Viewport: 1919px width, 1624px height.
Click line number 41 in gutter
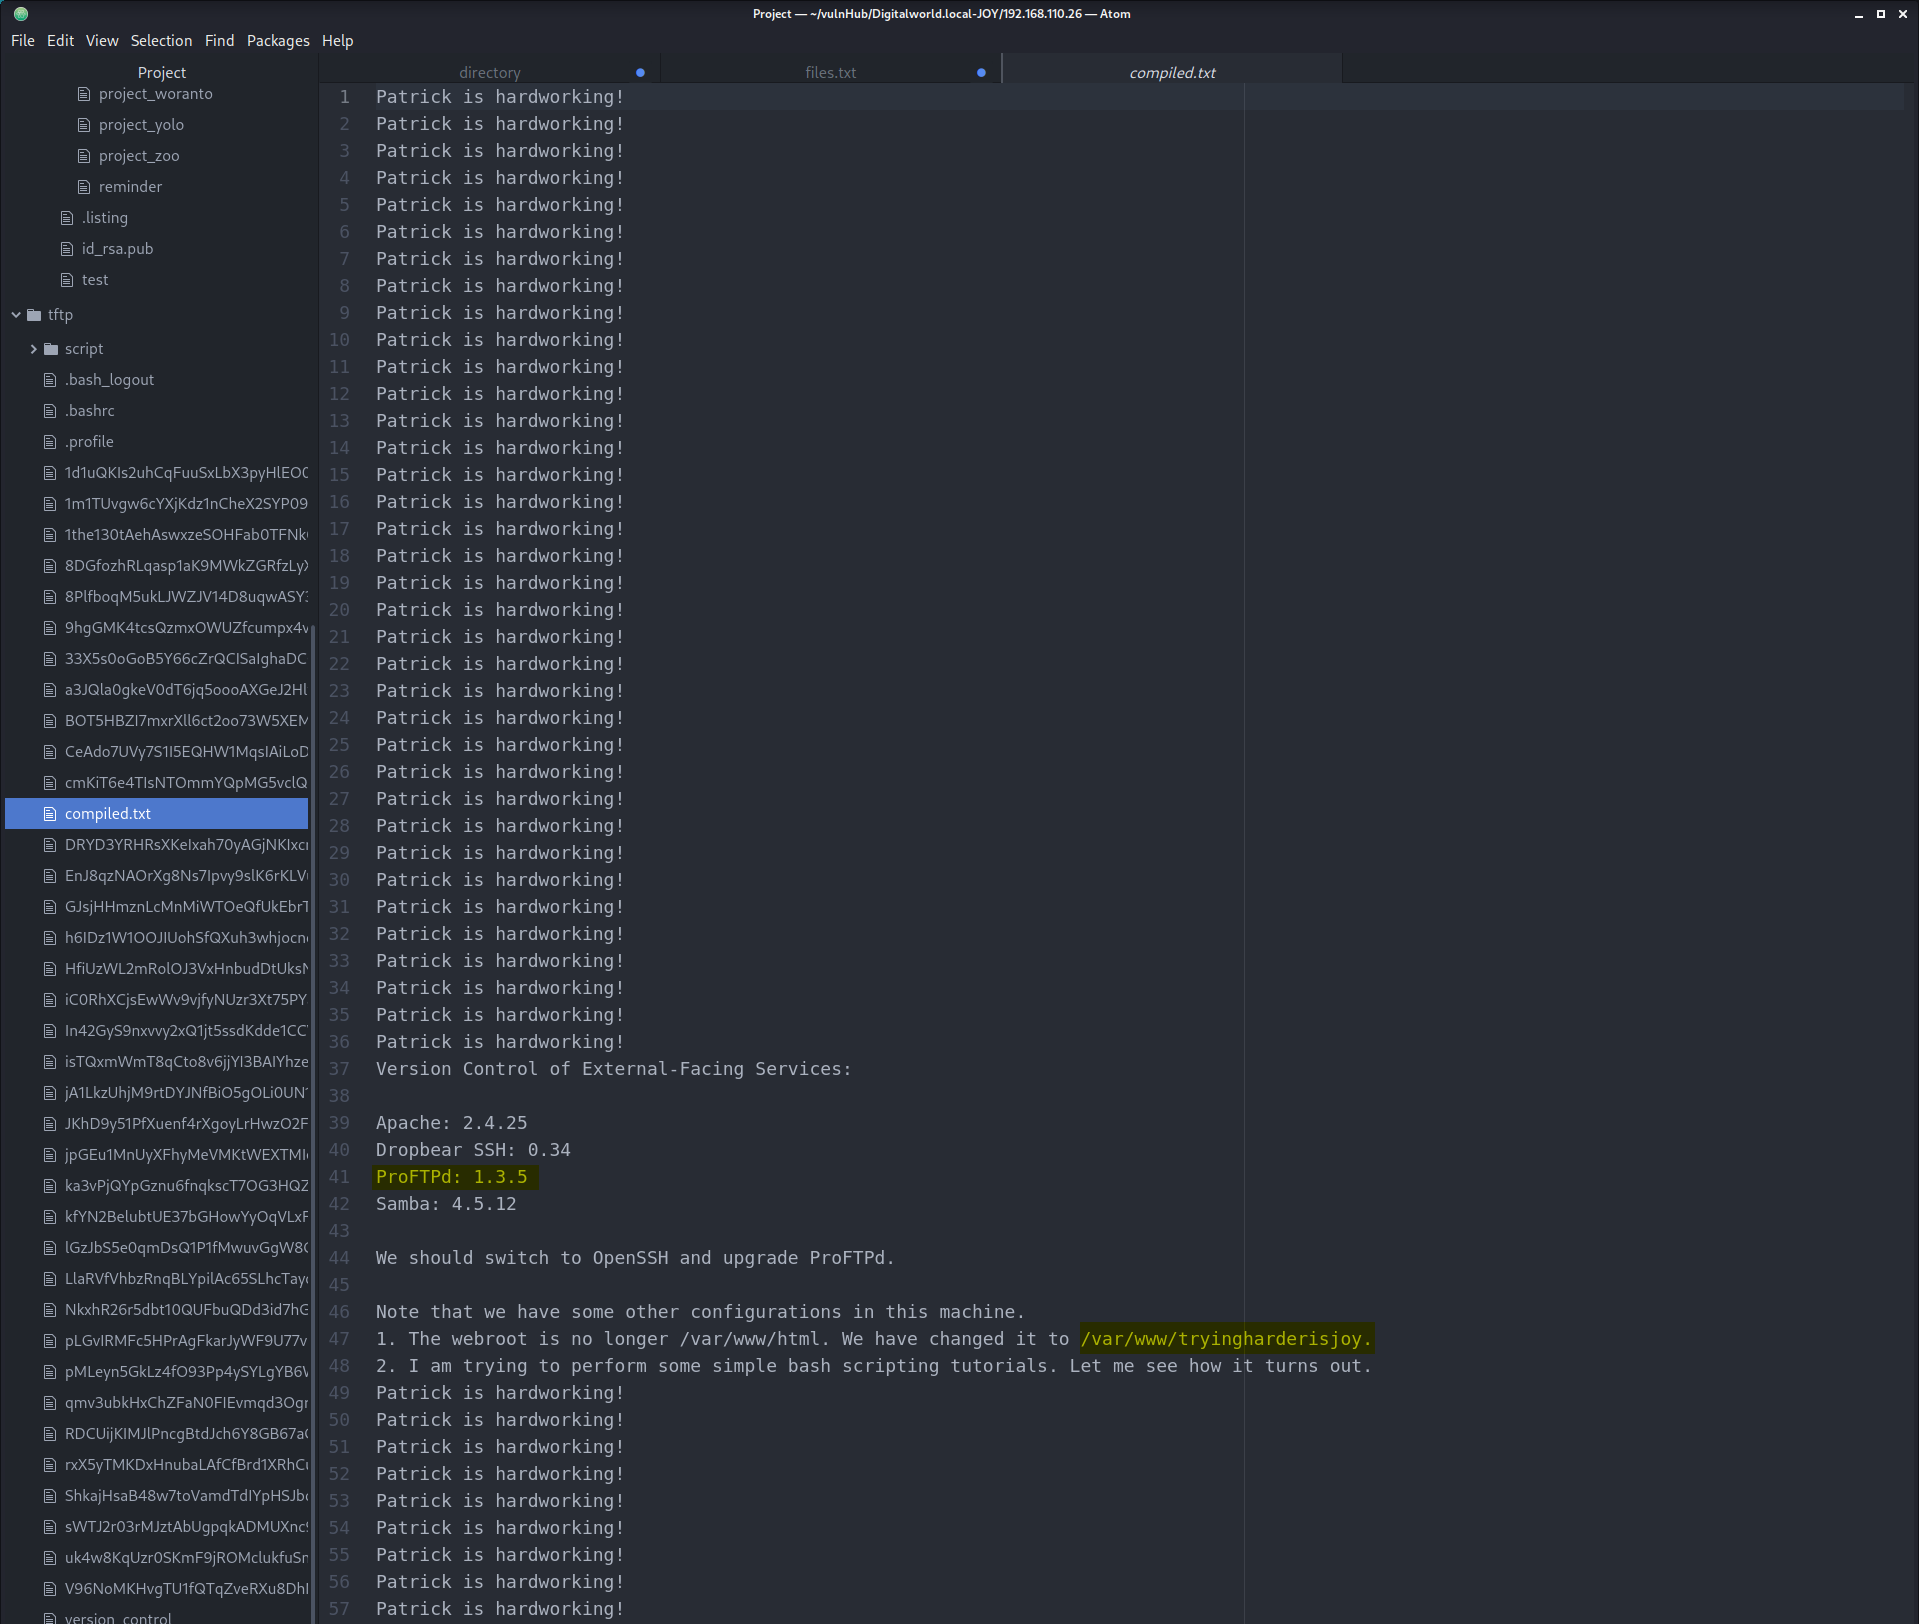[x=340, y=1177]
